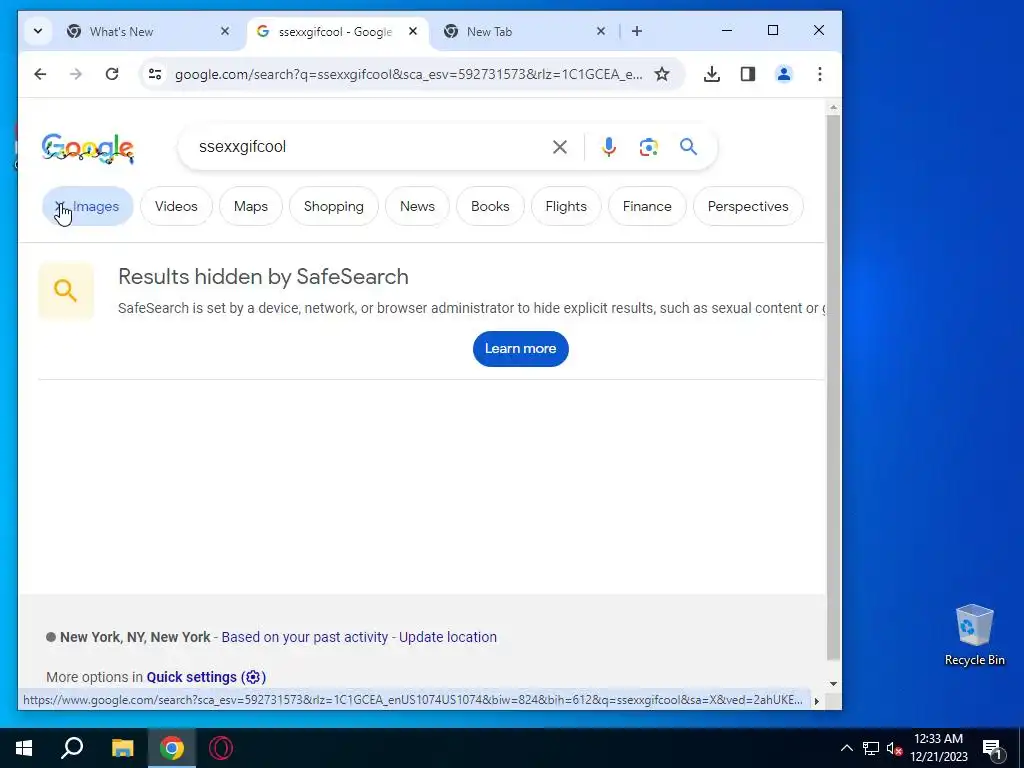This screenshot has height=768, width=1024.
Task: Select the News filter chip
Action: click(417, 206)
